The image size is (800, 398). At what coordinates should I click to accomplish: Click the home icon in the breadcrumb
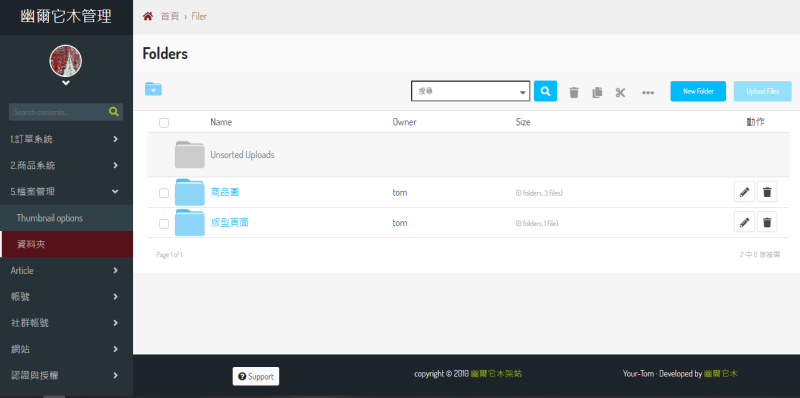(x=147, y=16)
